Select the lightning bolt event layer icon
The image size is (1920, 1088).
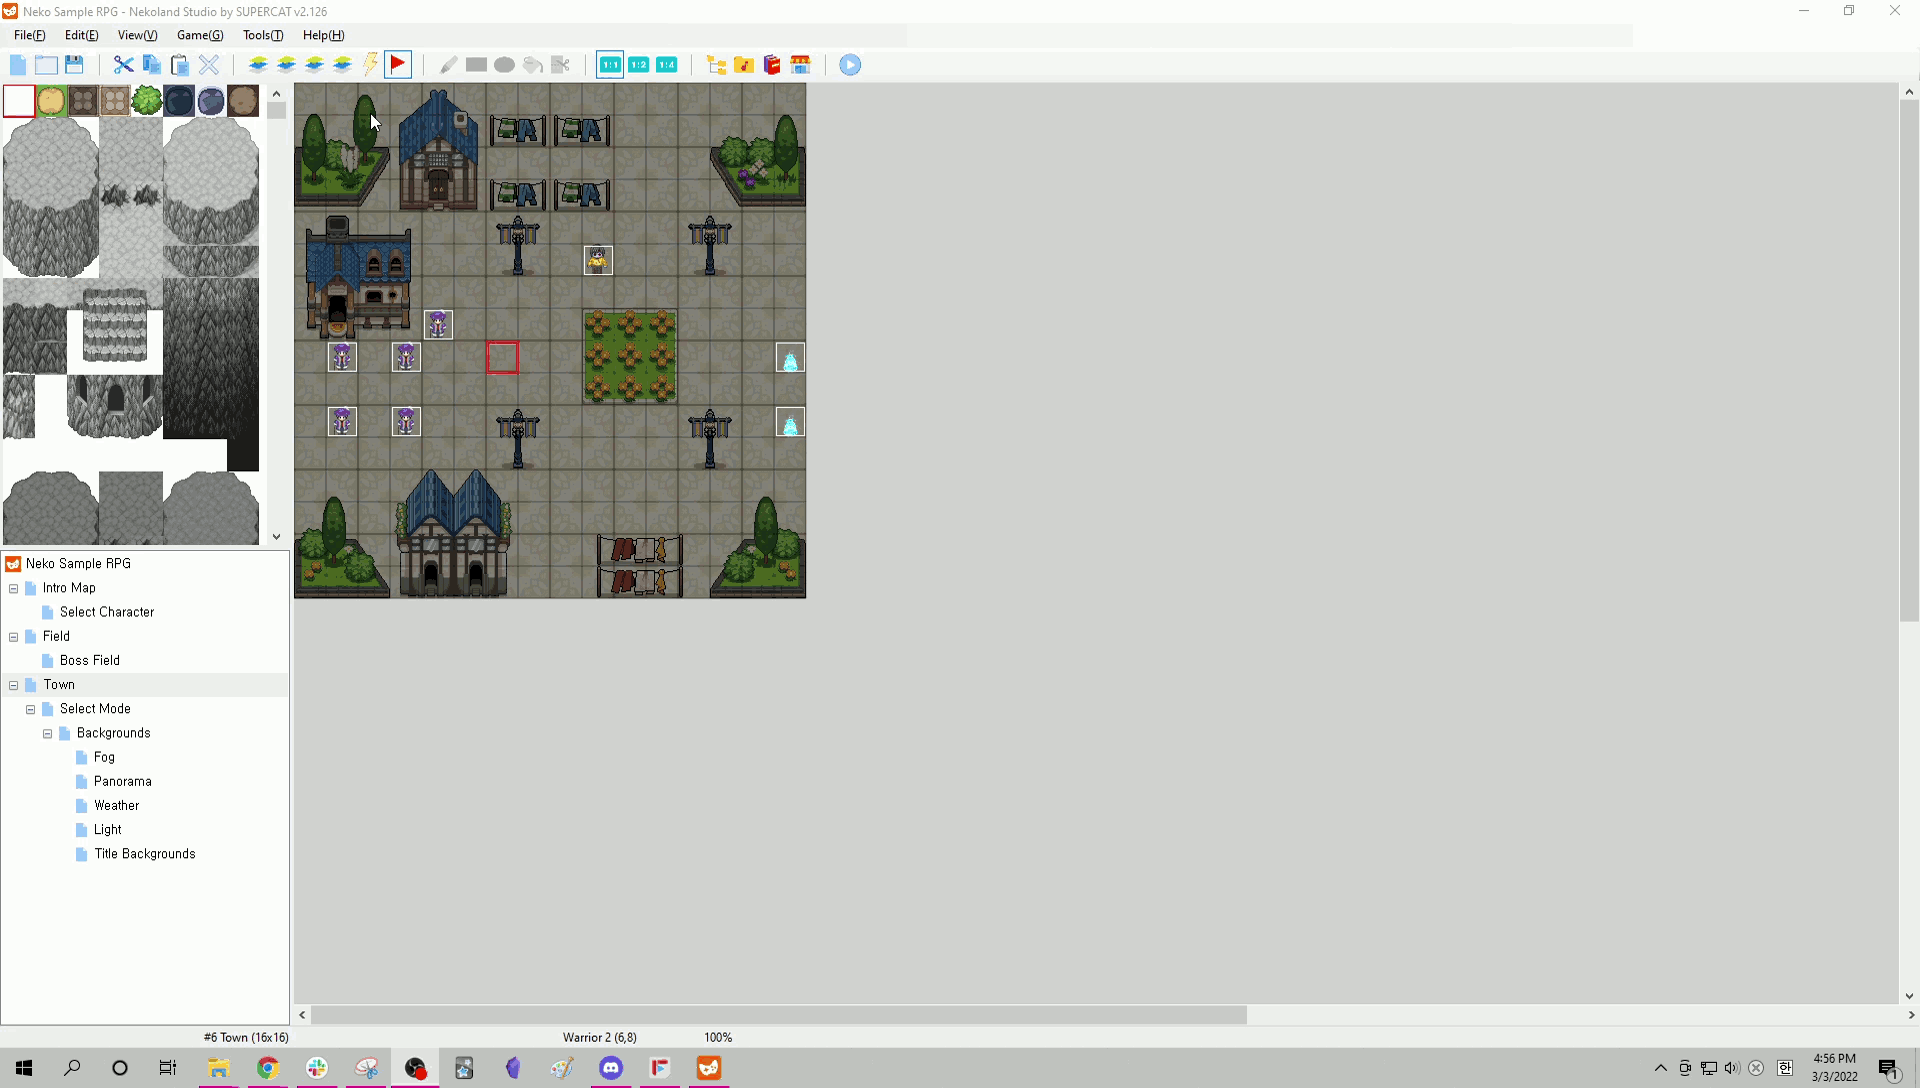click(x=370, y=65)
